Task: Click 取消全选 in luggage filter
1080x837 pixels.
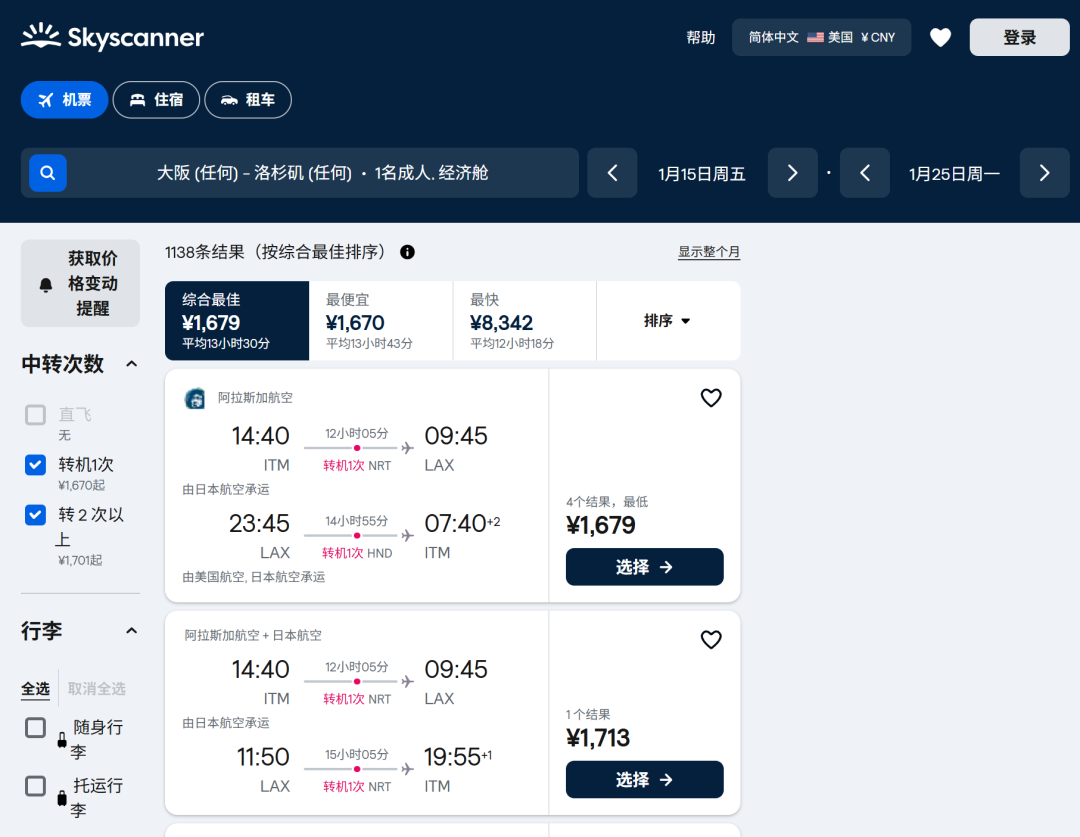Action: pos(96,689)
